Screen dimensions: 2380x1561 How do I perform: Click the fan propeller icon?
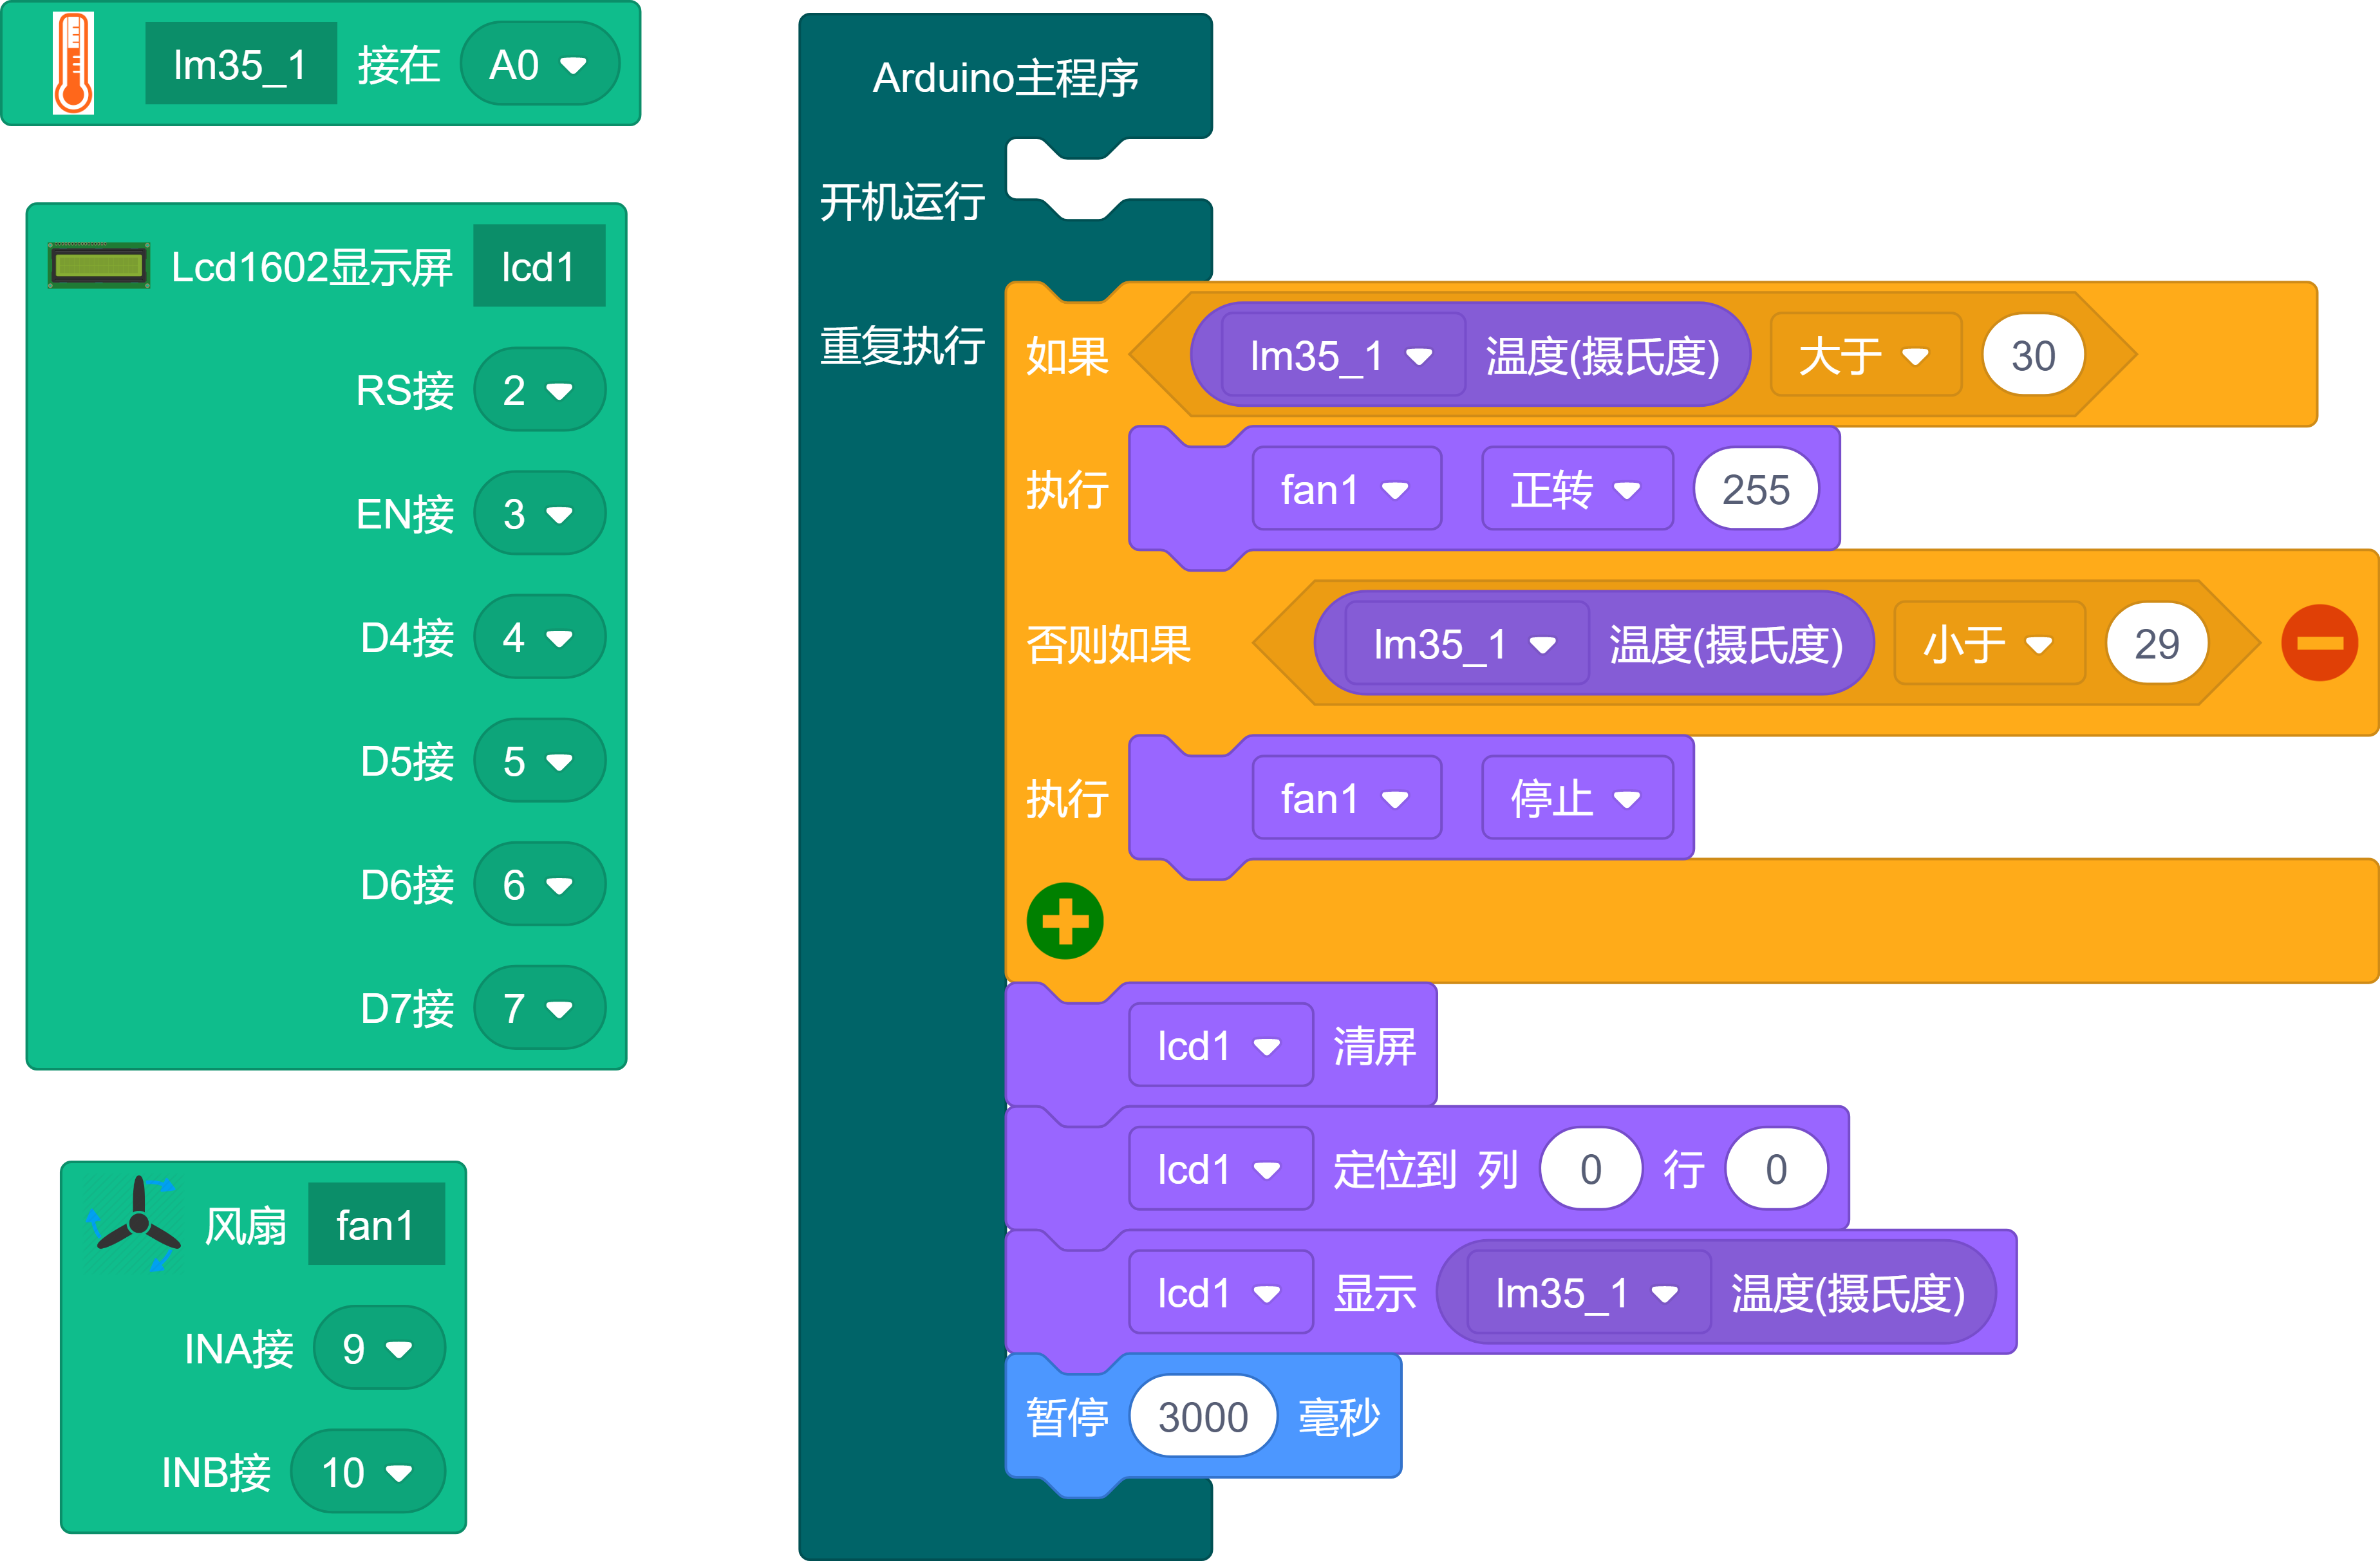[x=138, y=1224]
